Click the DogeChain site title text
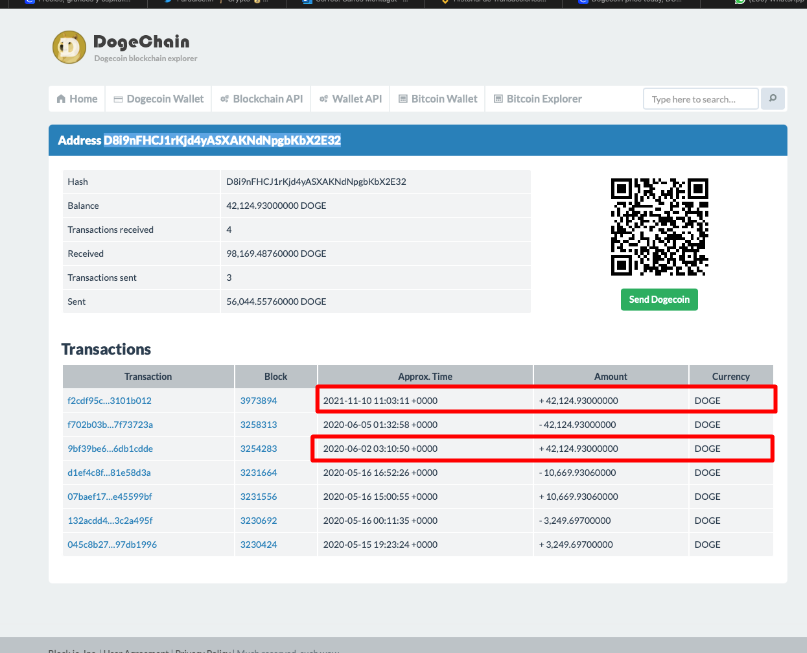 [142, 42]
